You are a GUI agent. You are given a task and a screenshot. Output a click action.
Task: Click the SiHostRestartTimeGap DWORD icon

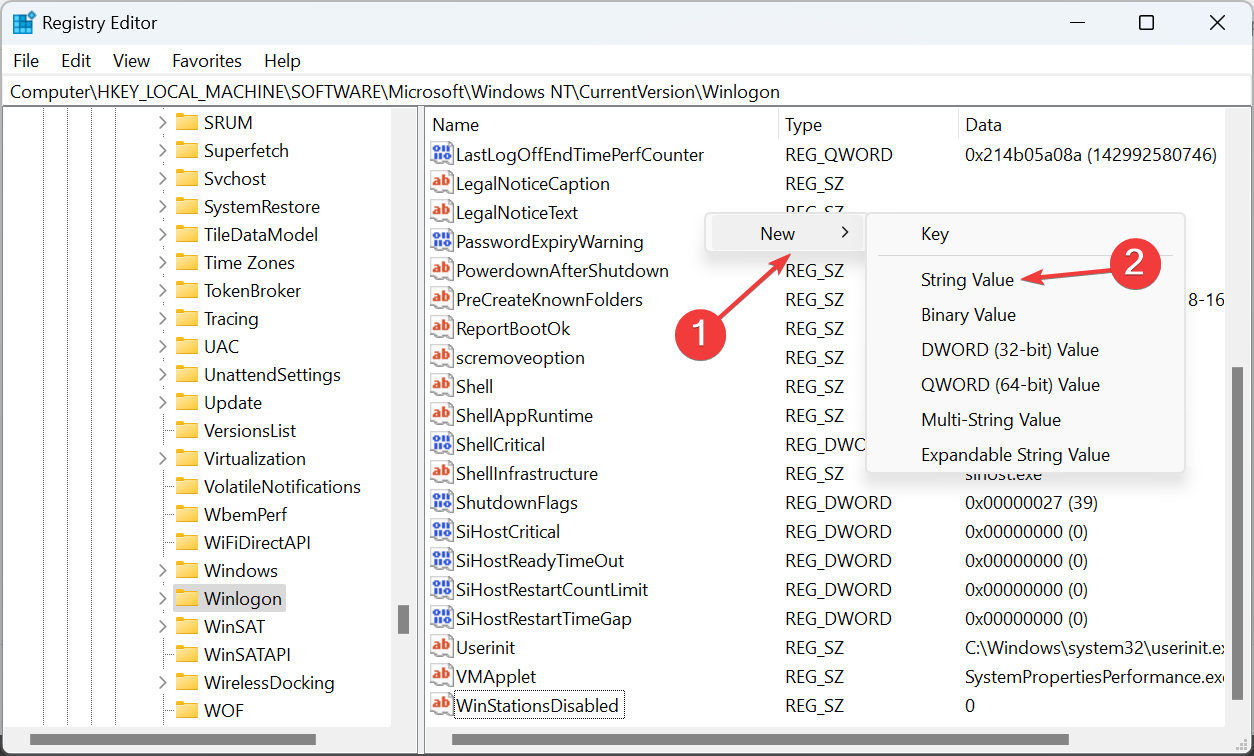pyautogui.click(x=441, y=618)
